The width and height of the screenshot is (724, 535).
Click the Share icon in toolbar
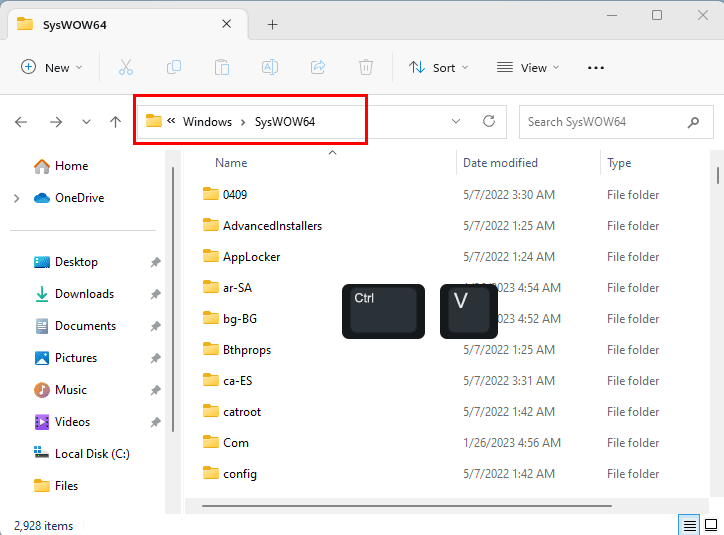318,67
